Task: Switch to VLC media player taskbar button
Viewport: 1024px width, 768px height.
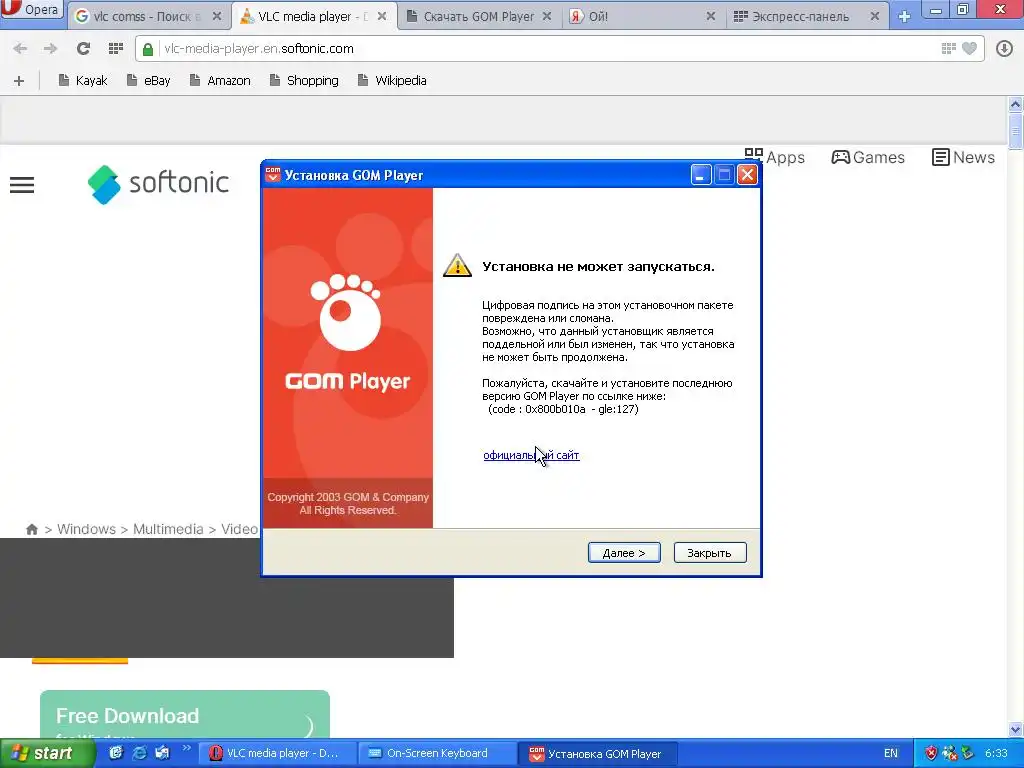Action: (x=278, y=753)
